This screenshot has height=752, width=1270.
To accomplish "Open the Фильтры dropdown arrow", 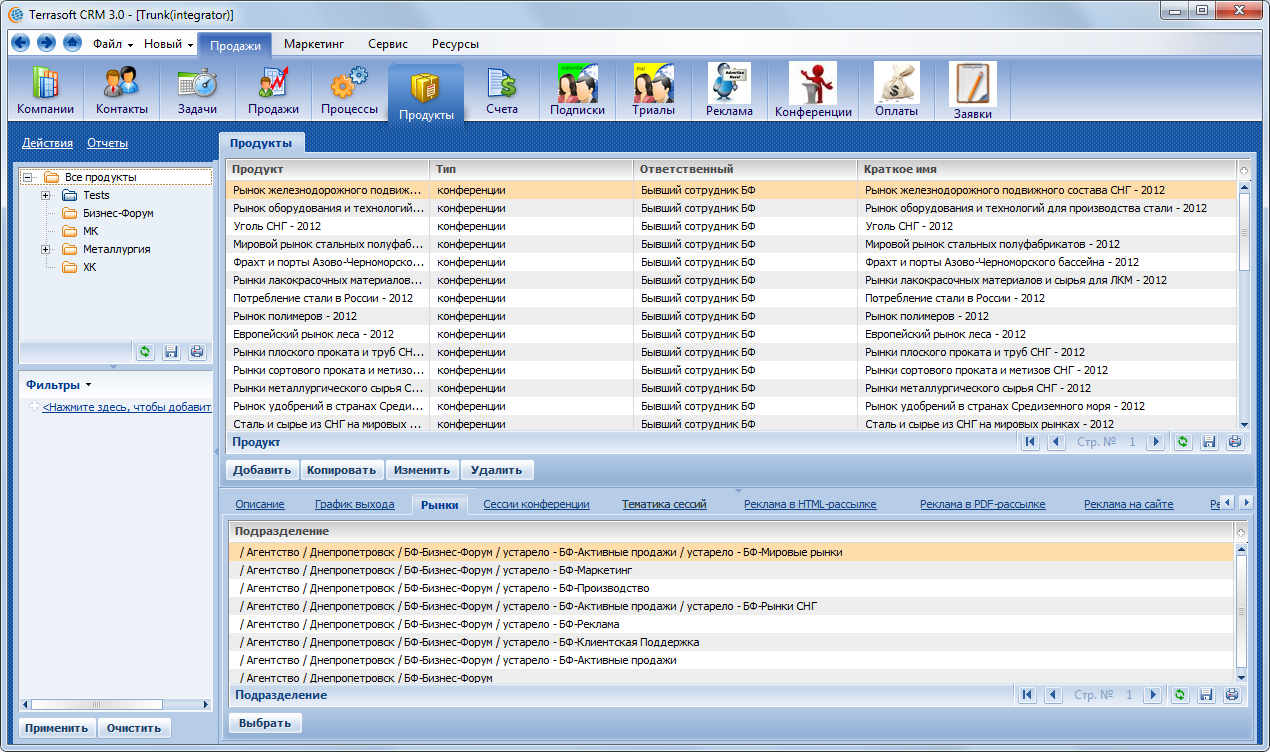I will tap(88, 385).
